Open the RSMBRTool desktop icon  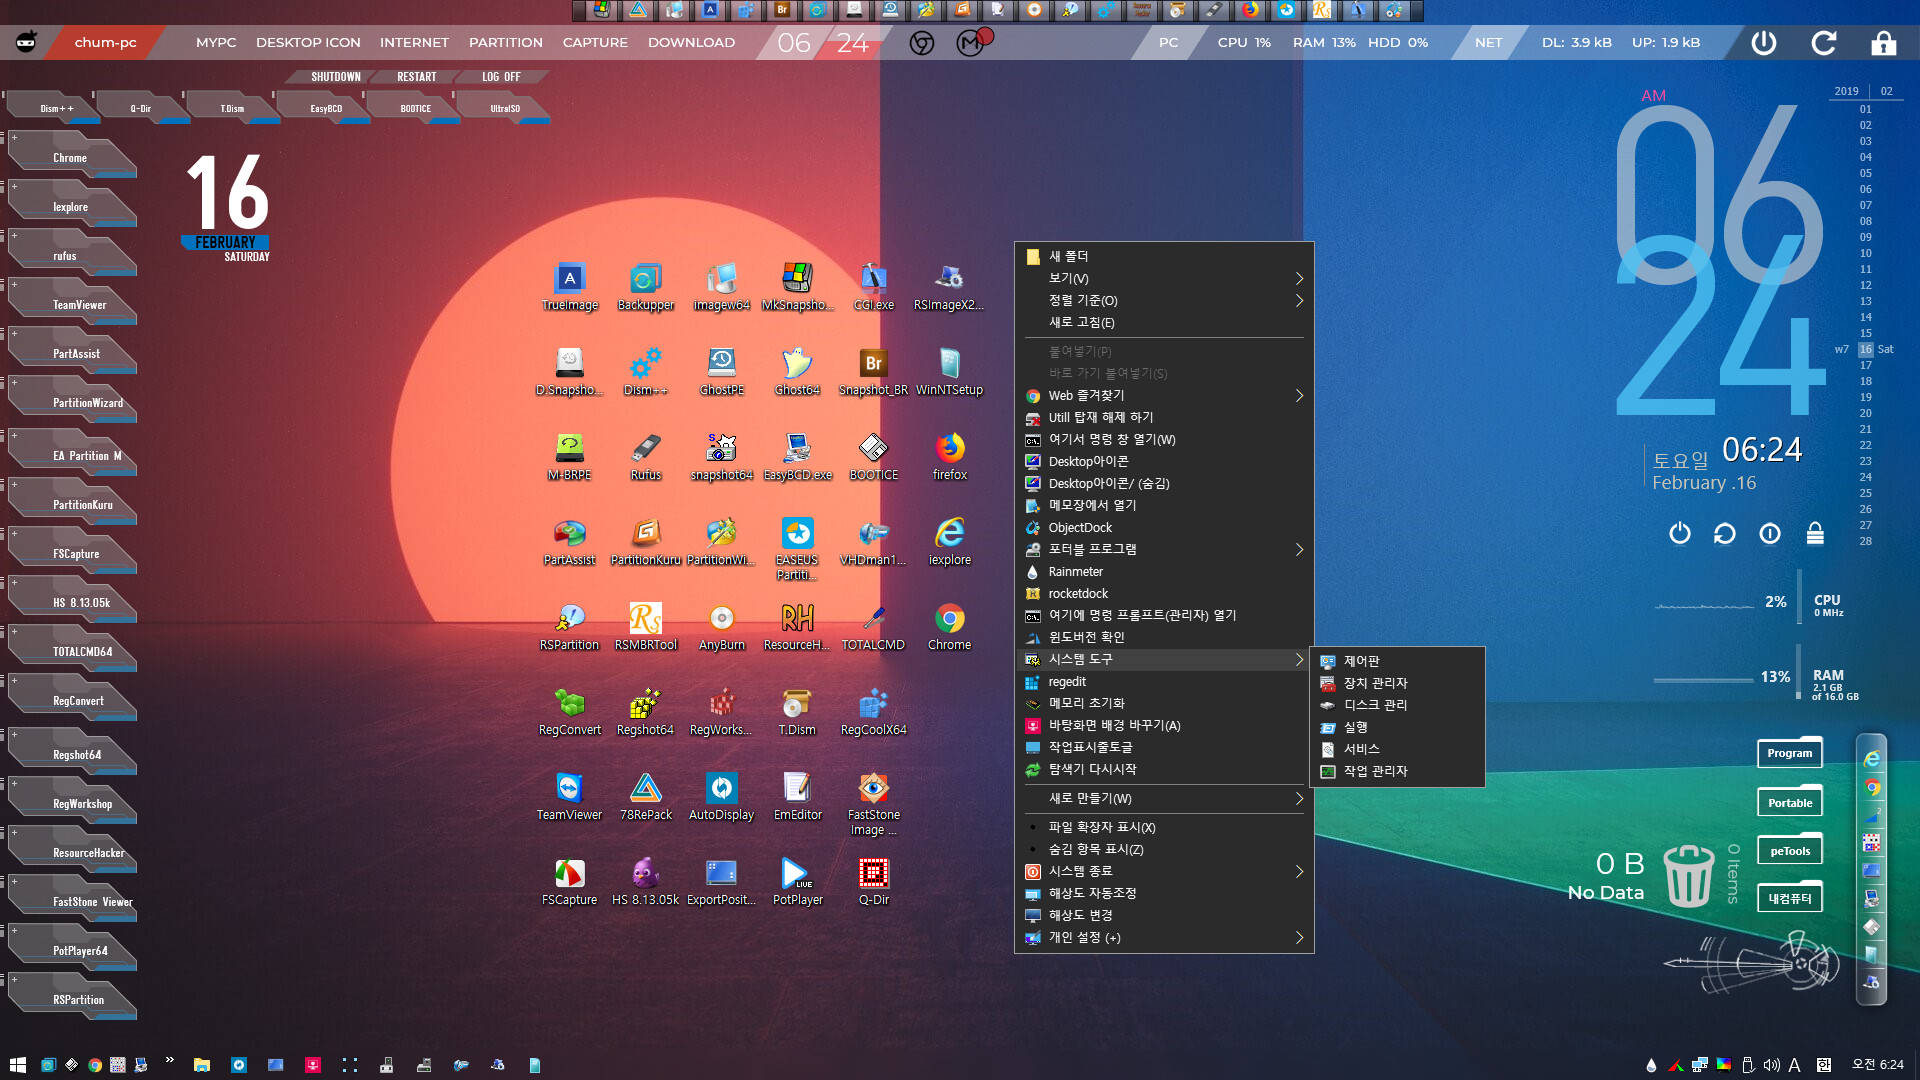(x=645, y=627)
